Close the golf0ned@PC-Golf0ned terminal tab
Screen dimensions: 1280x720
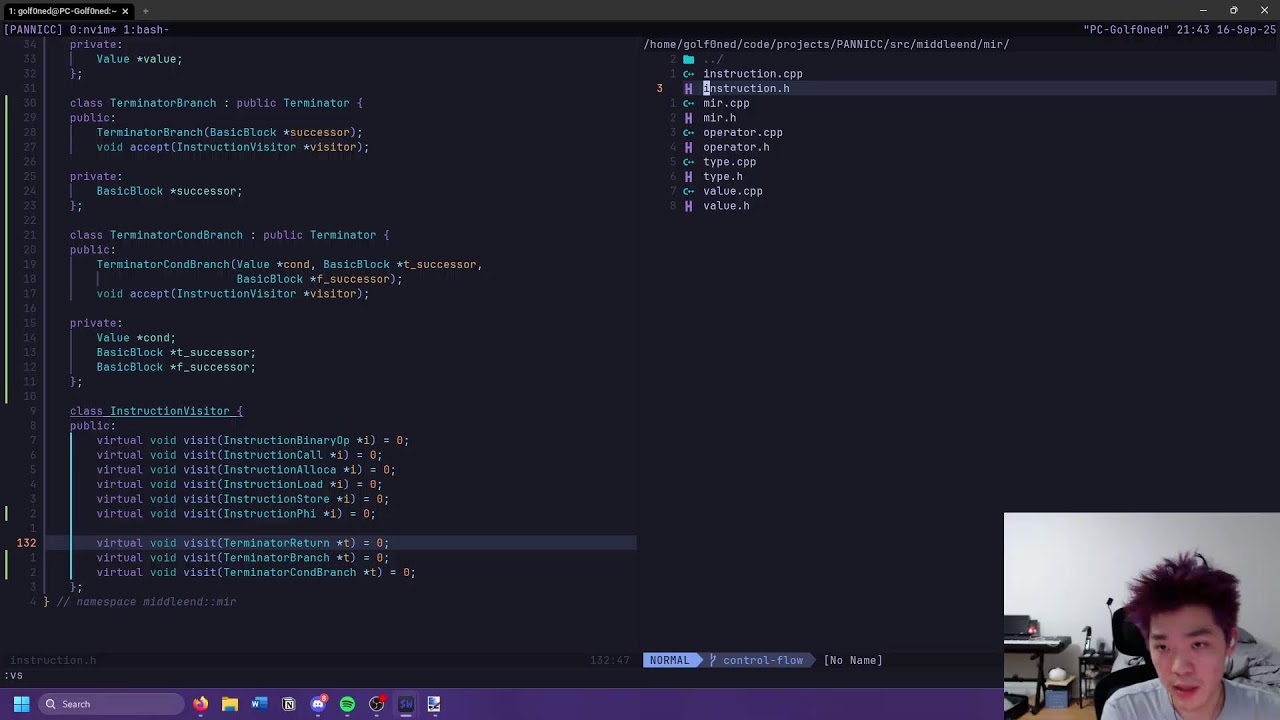coord(125,11)
